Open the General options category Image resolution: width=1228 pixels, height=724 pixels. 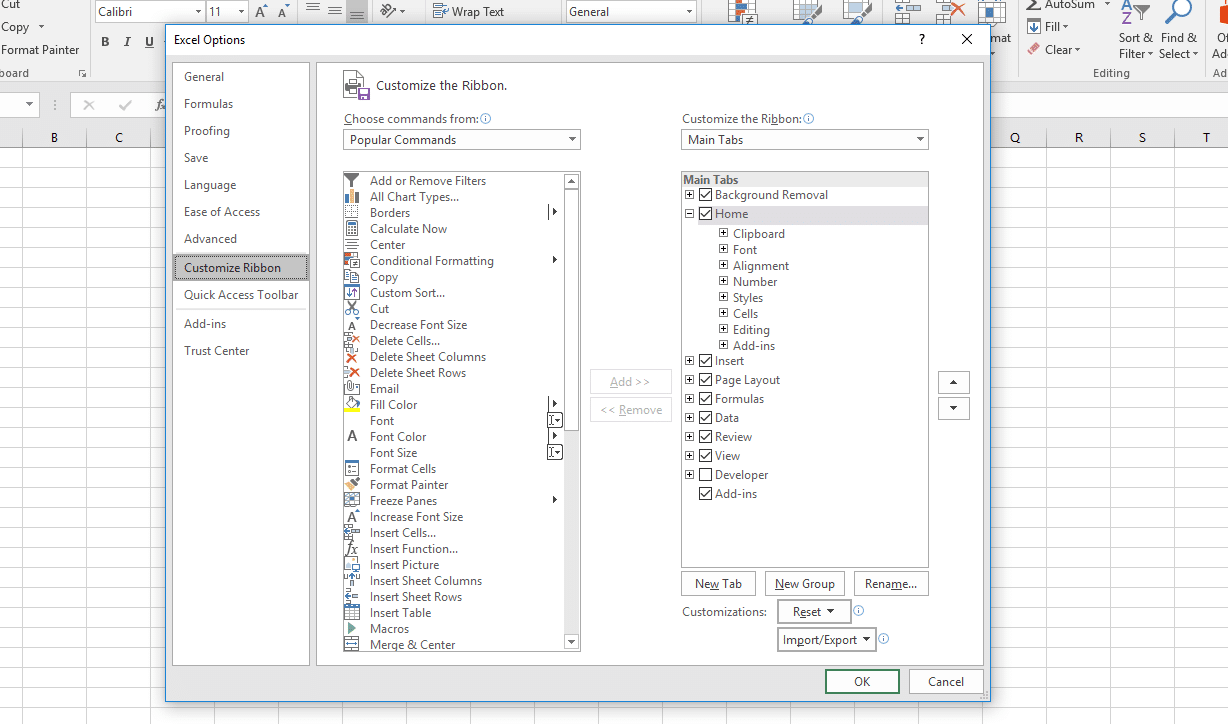pyautogui.click(x=204, y=77)
